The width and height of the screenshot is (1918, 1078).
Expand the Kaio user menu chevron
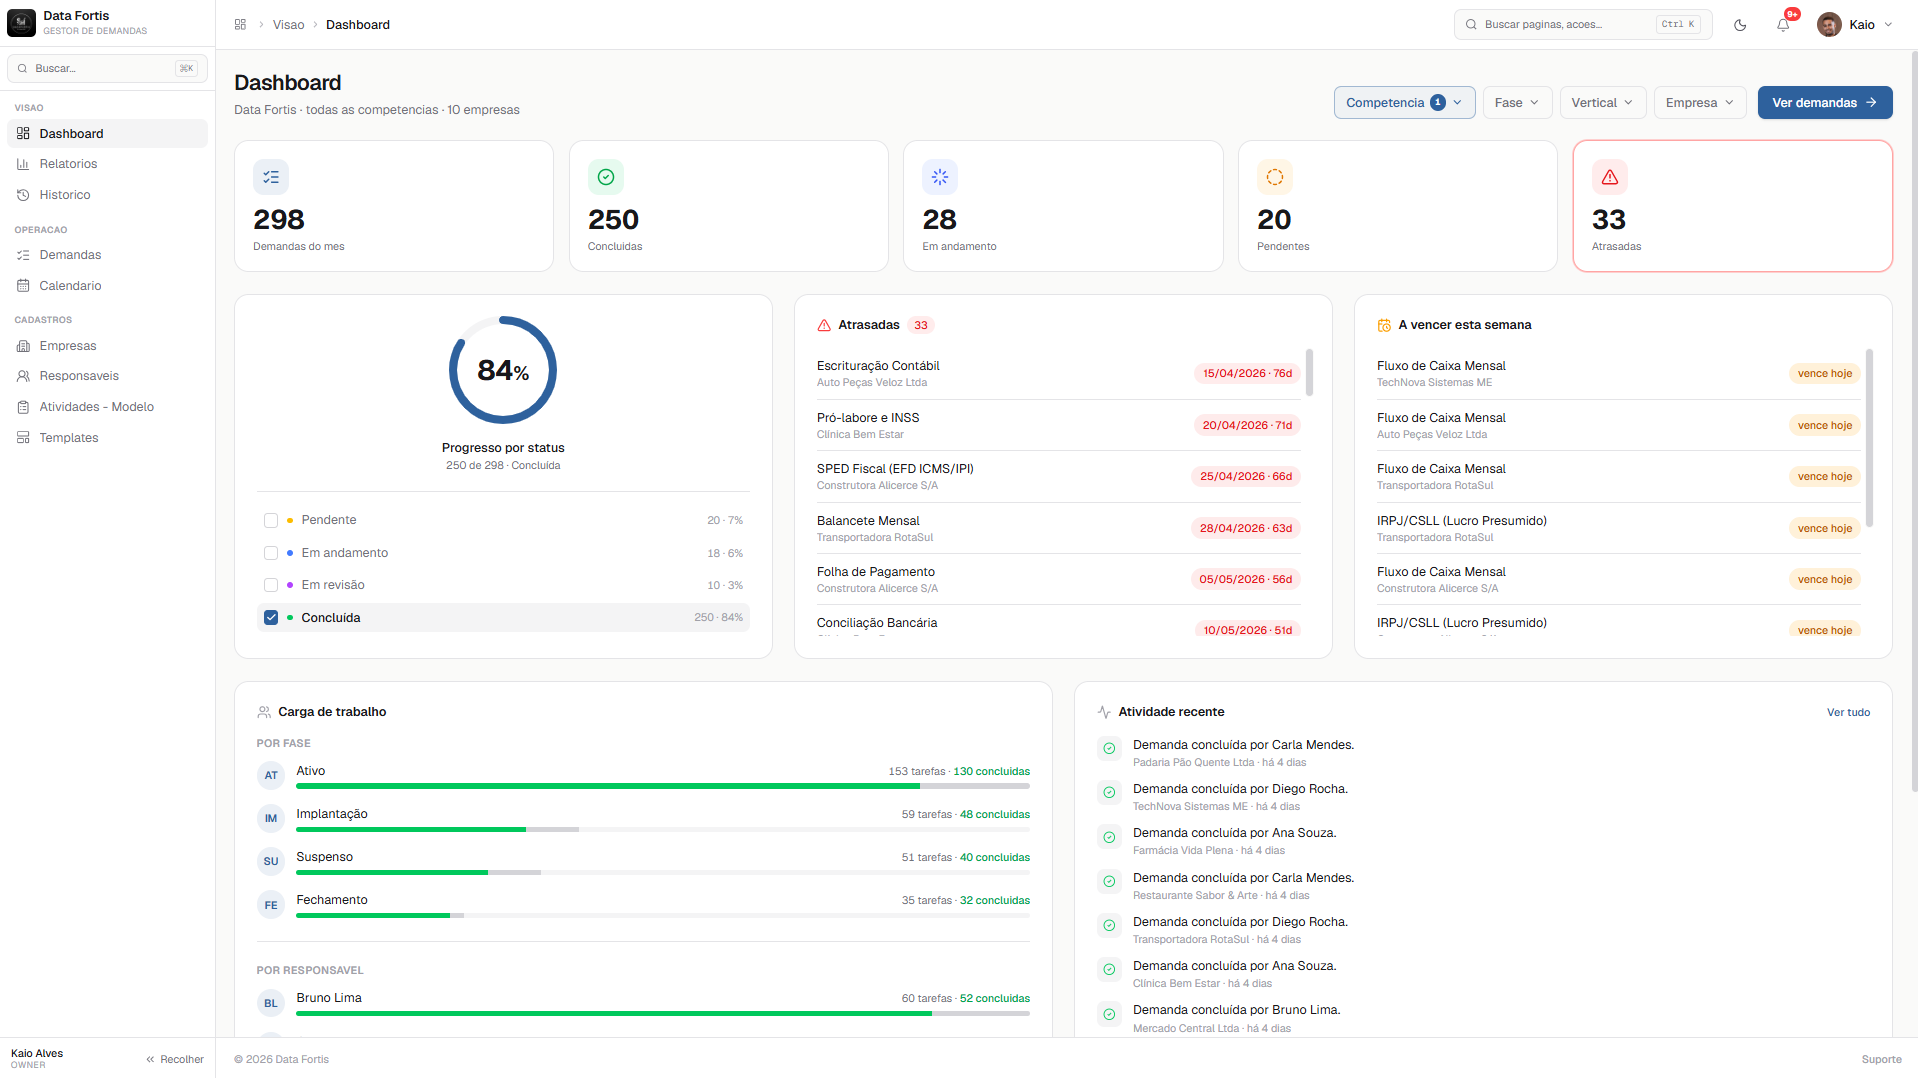tap(1888, 25)
